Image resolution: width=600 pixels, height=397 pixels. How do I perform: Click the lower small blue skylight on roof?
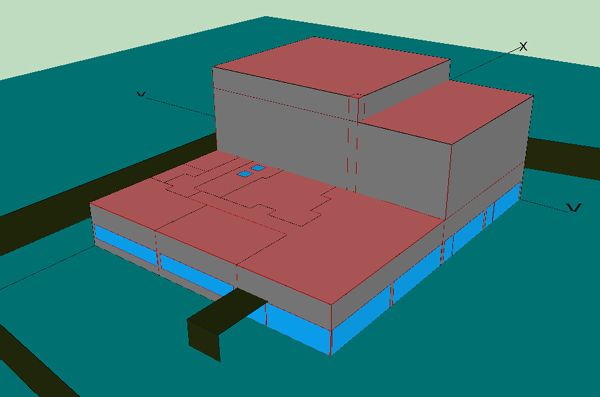pos(244,174)
